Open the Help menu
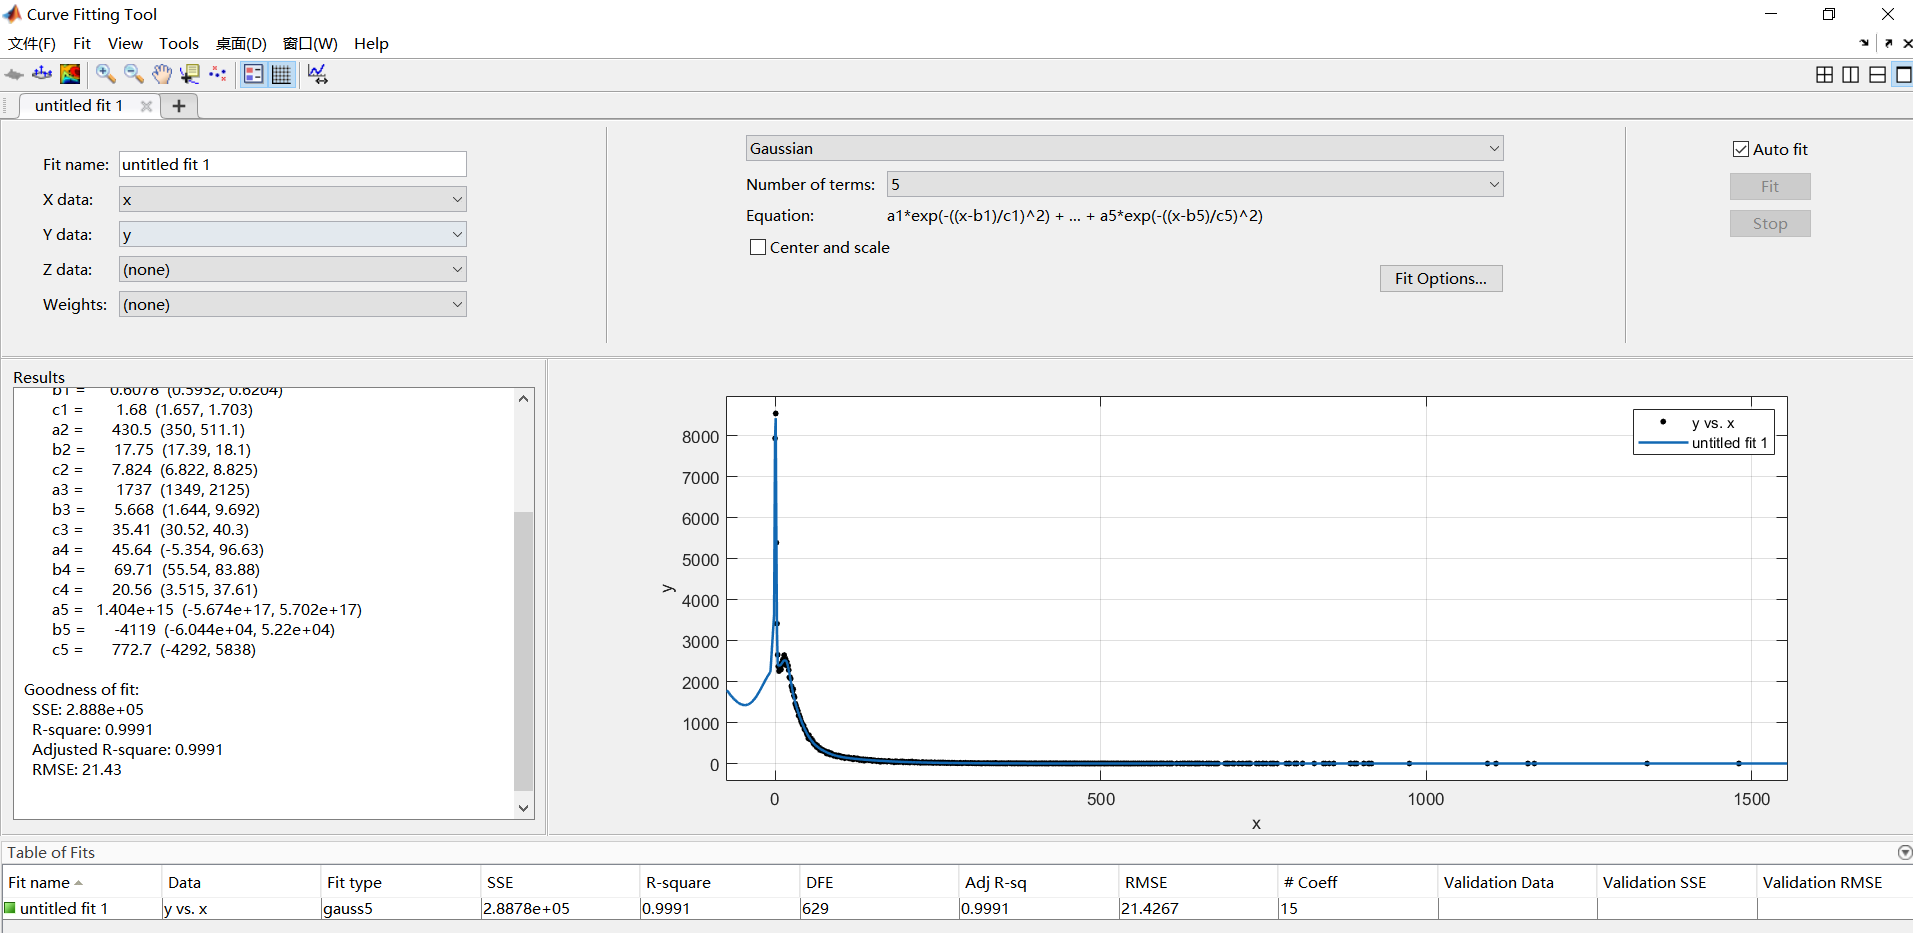 371,43
